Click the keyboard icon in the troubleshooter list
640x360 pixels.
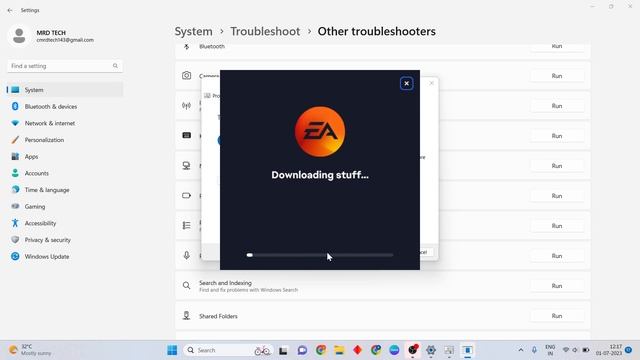coord(187,136)
